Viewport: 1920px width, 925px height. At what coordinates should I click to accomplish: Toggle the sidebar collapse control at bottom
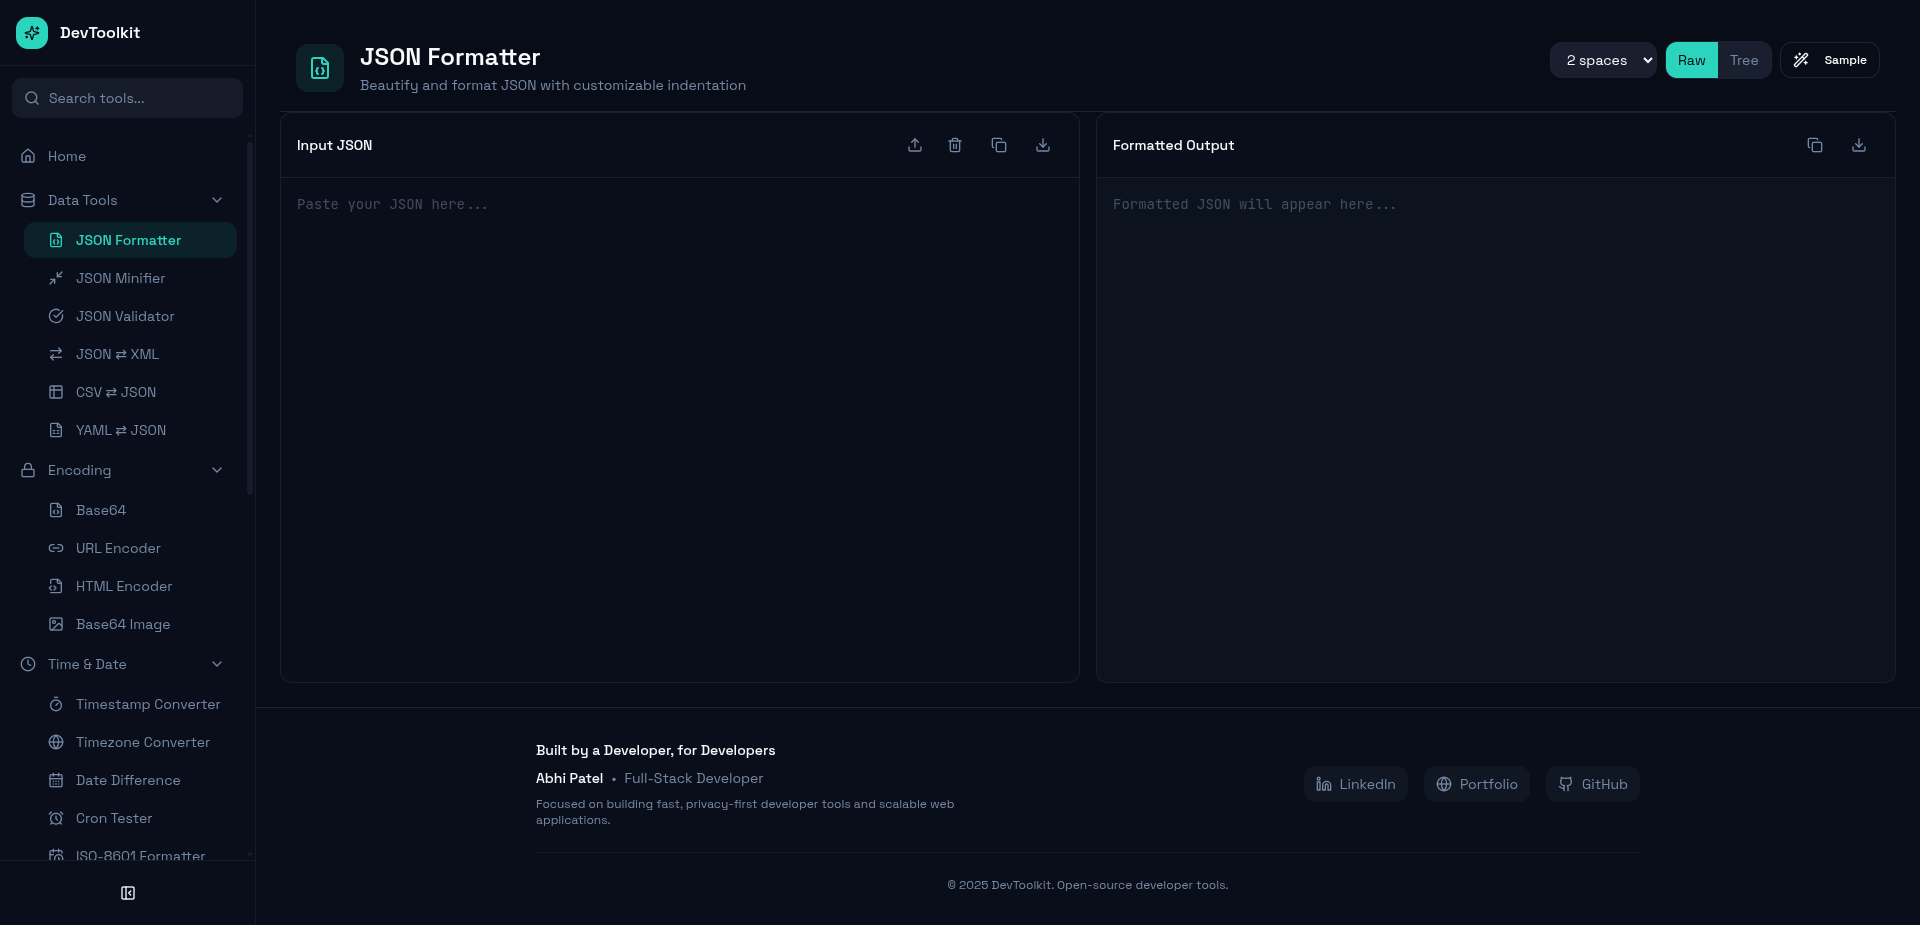127,893
